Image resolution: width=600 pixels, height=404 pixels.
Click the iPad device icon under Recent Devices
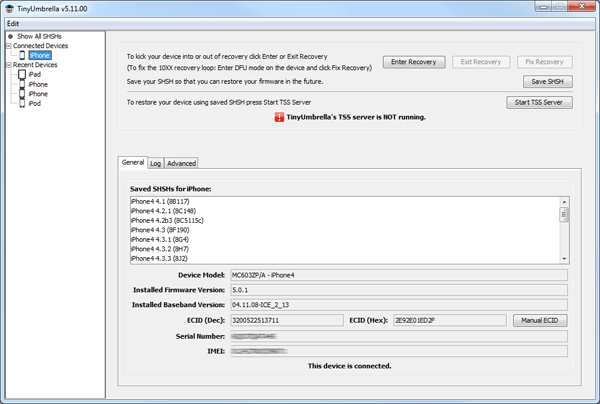click(x=22, y=74)
